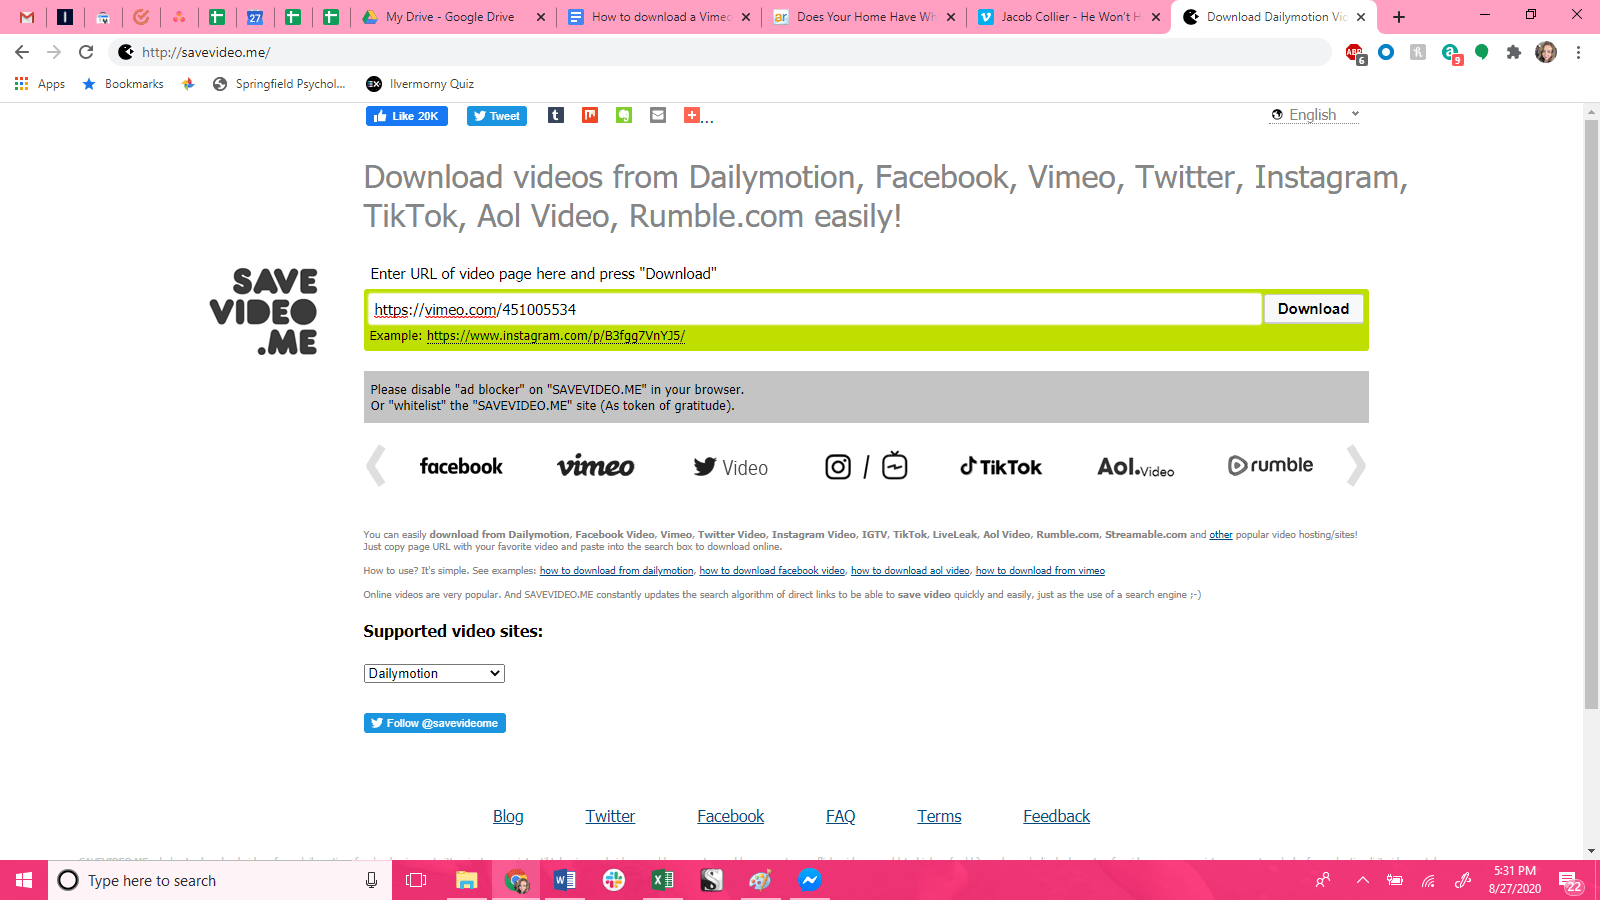Viewport: 1600px width, 900px height.
Task: Open the Terms footer link
Action: click(939, 816)
